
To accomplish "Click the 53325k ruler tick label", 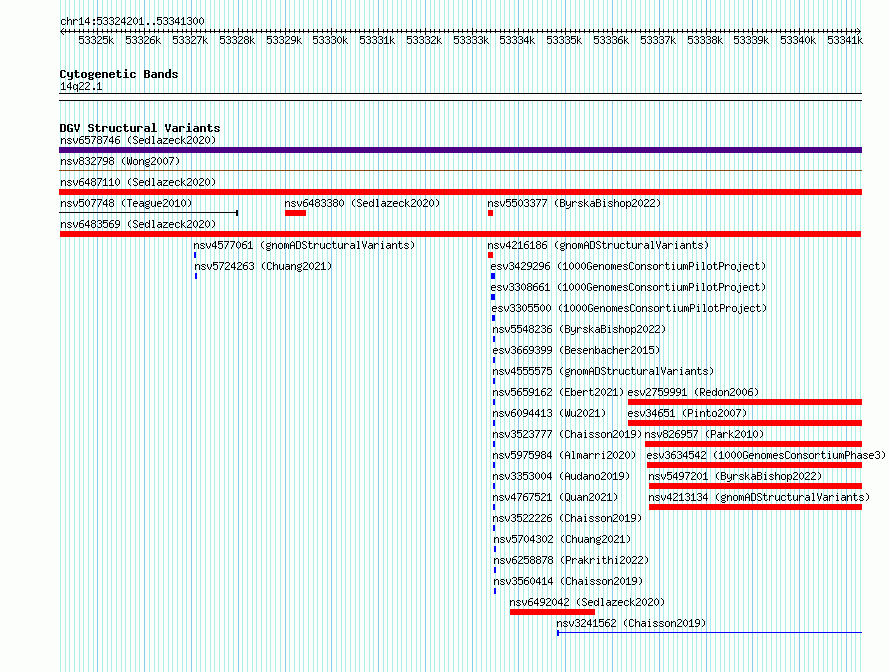I will pos(96,40).
